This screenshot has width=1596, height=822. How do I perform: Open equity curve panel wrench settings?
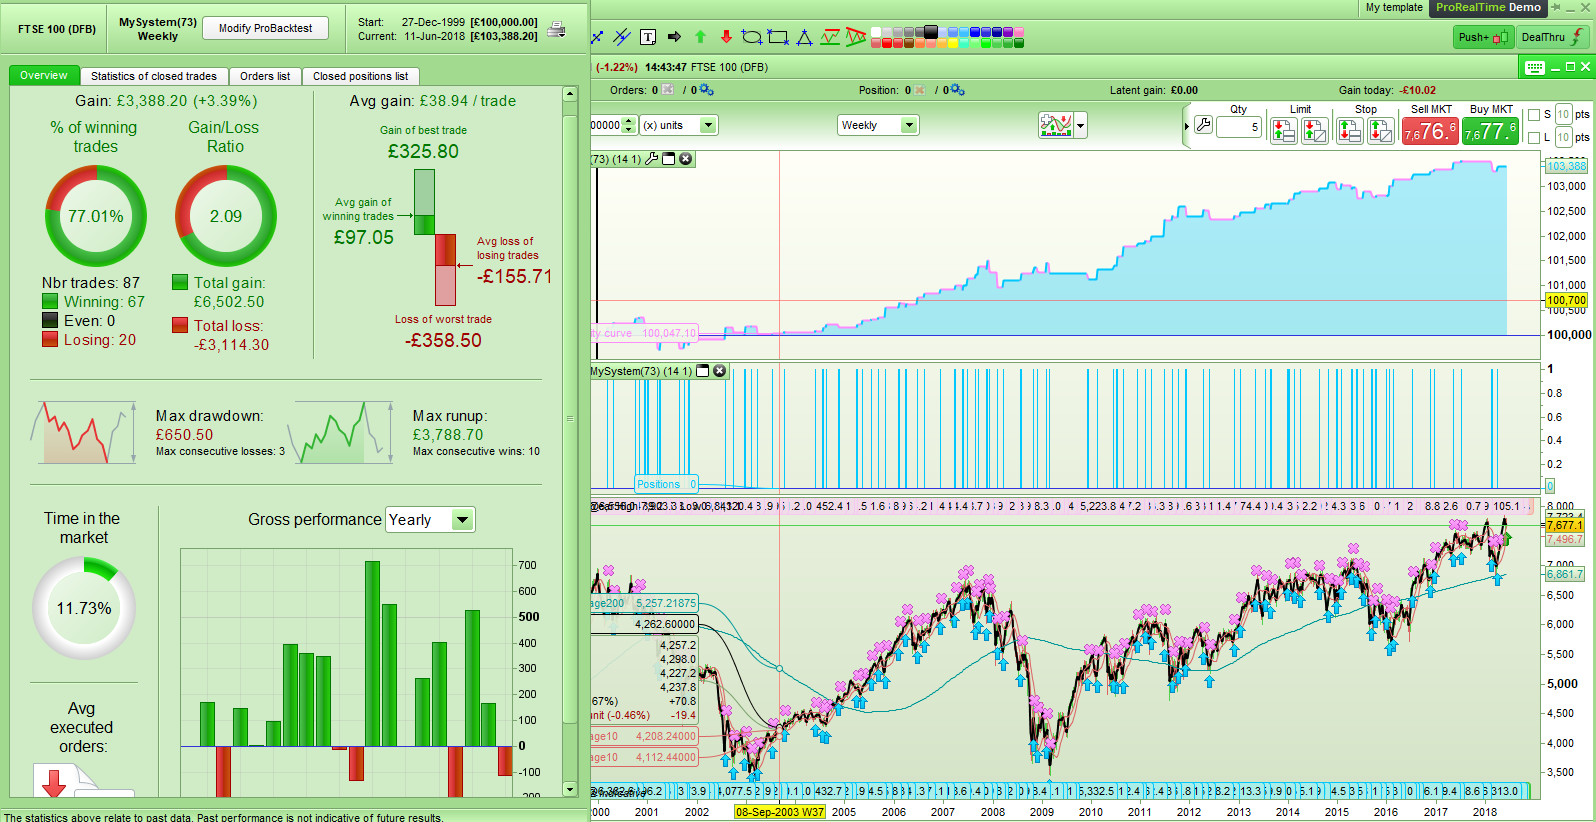click(x=652, y=159)
